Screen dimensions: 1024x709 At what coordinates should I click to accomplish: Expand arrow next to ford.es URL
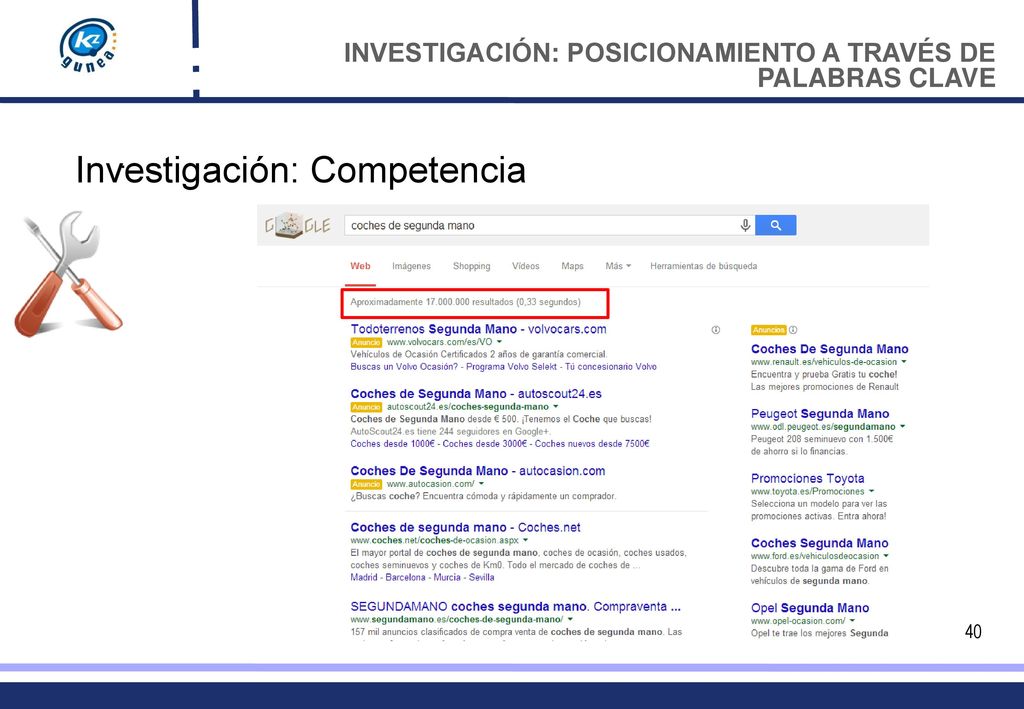886,556
